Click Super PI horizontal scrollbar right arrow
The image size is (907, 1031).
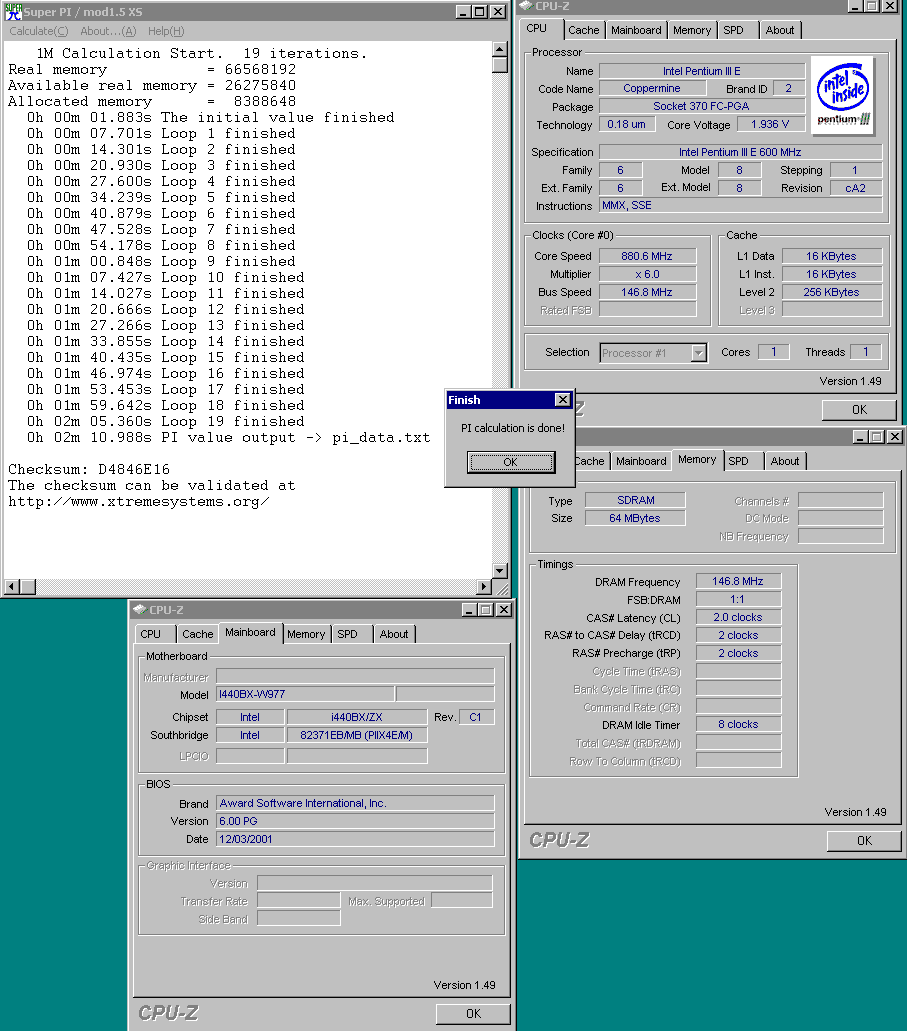[484, 587]
